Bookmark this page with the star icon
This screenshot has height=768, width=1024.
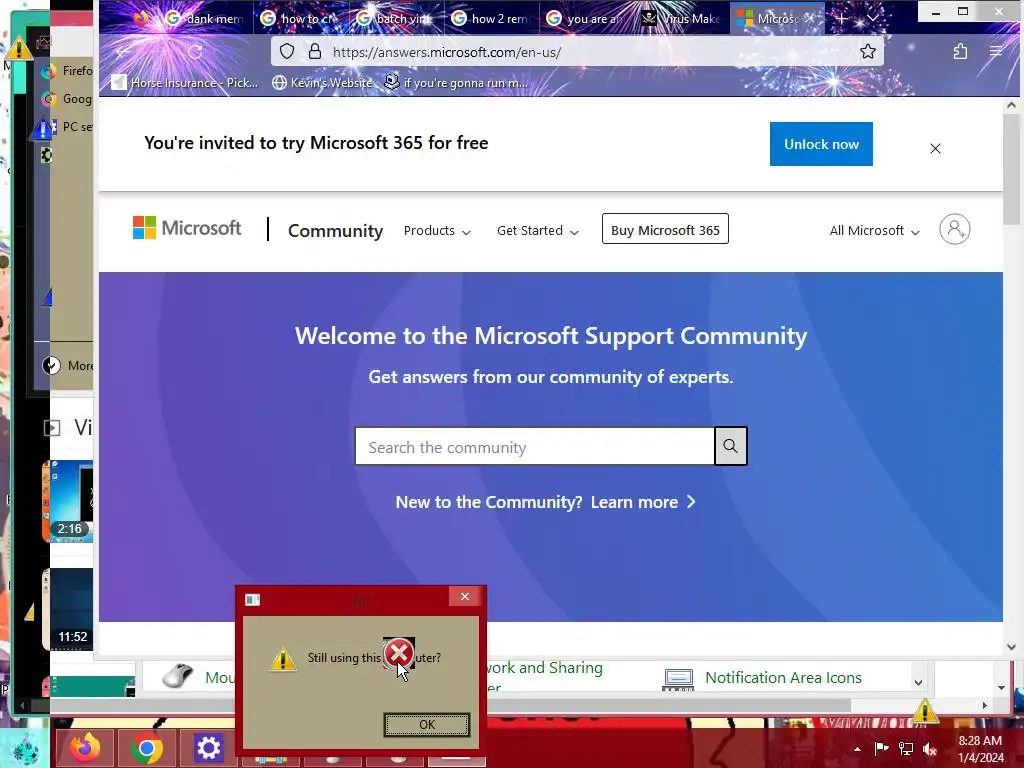(x=867, y=52)
